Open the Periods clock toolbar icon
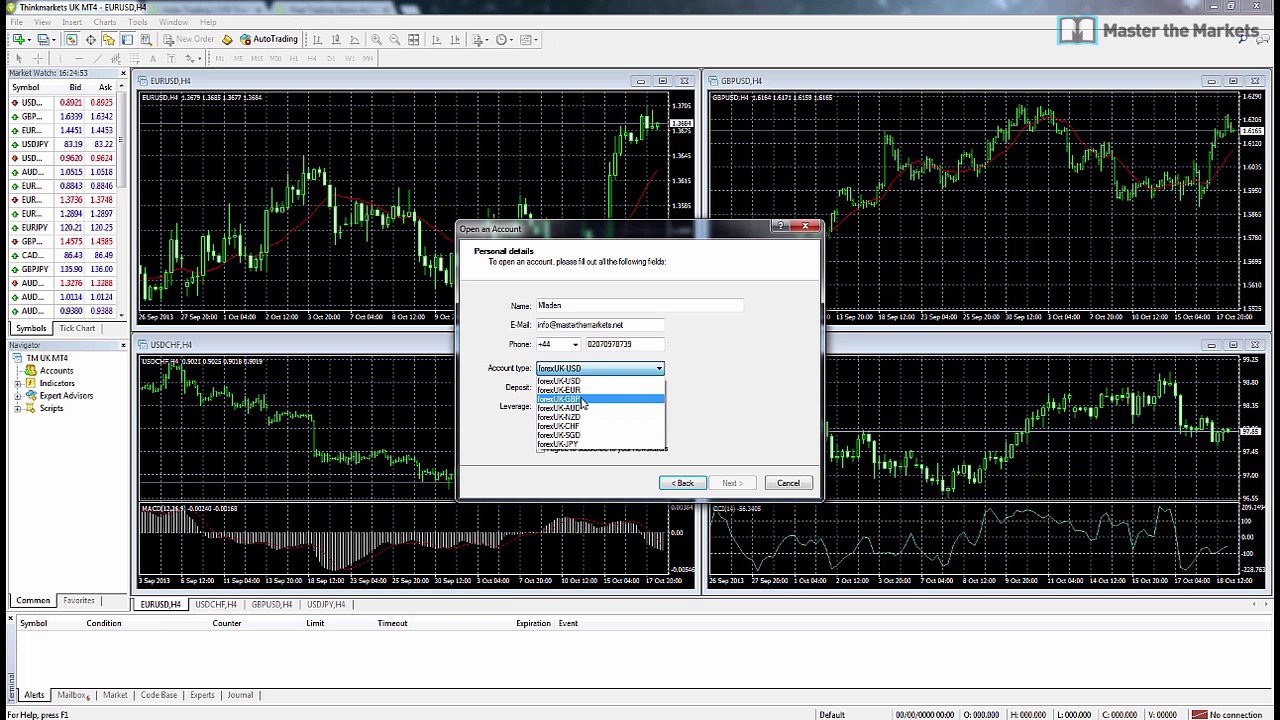1280x720 pixels. tap(503, 40)
